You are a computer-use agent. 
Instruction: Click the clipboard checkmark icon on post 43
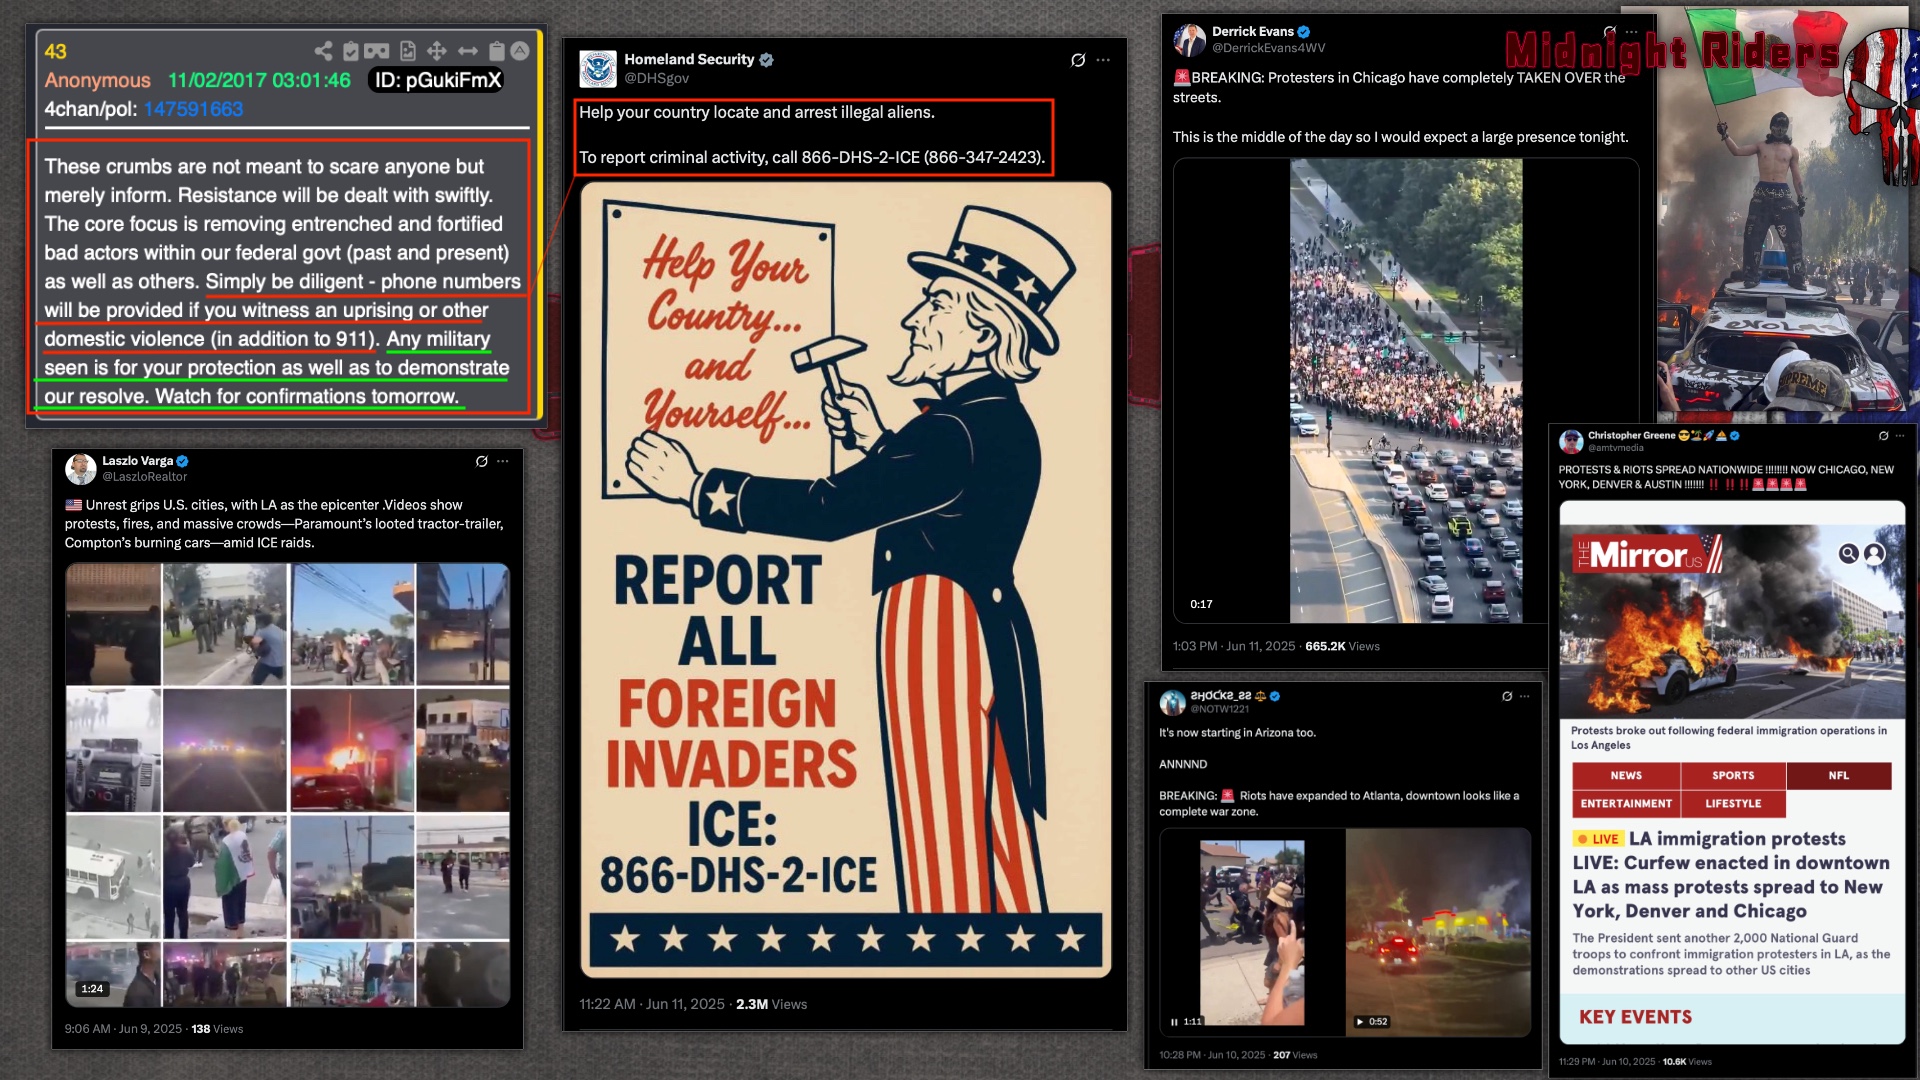(350, 51)
